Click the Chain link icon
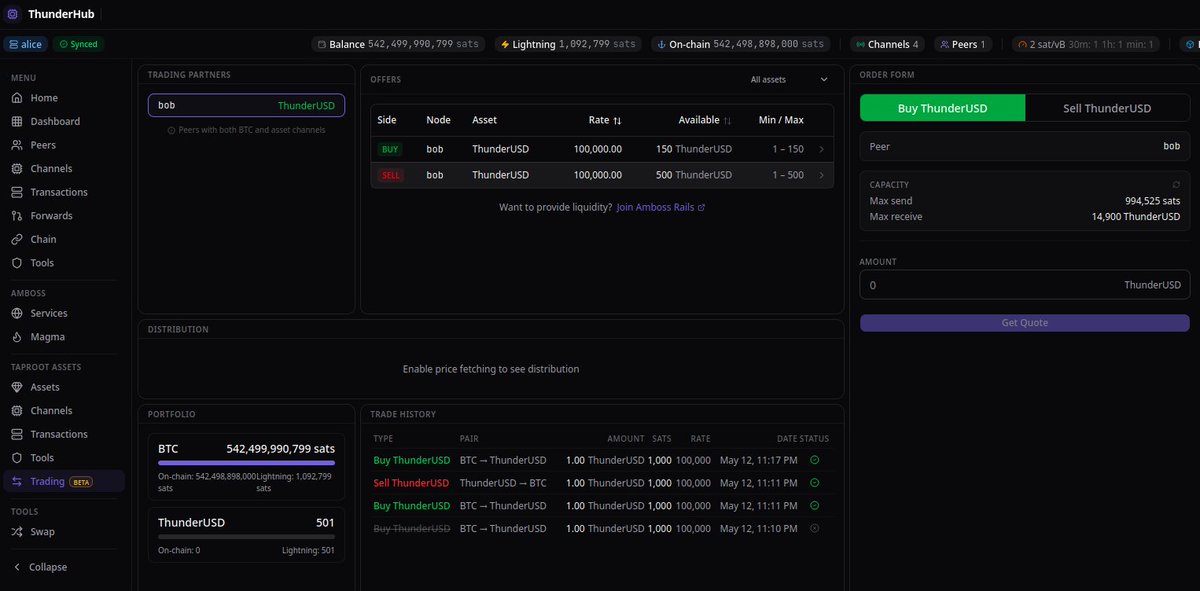The width and height of the screenshot is (1200, 591). click(x=17, y=239)
